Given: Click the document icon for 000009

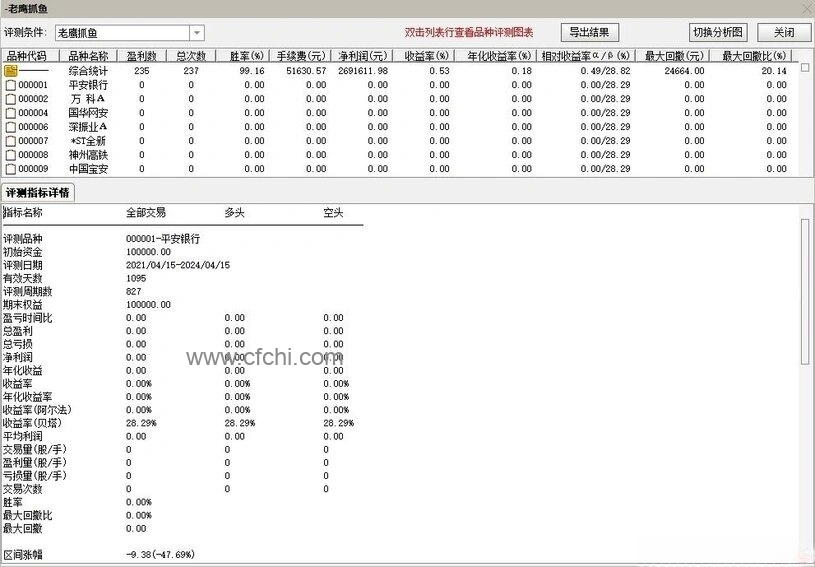Looking at the screenshot, I should pyautogui.click(x=10, y=169).
